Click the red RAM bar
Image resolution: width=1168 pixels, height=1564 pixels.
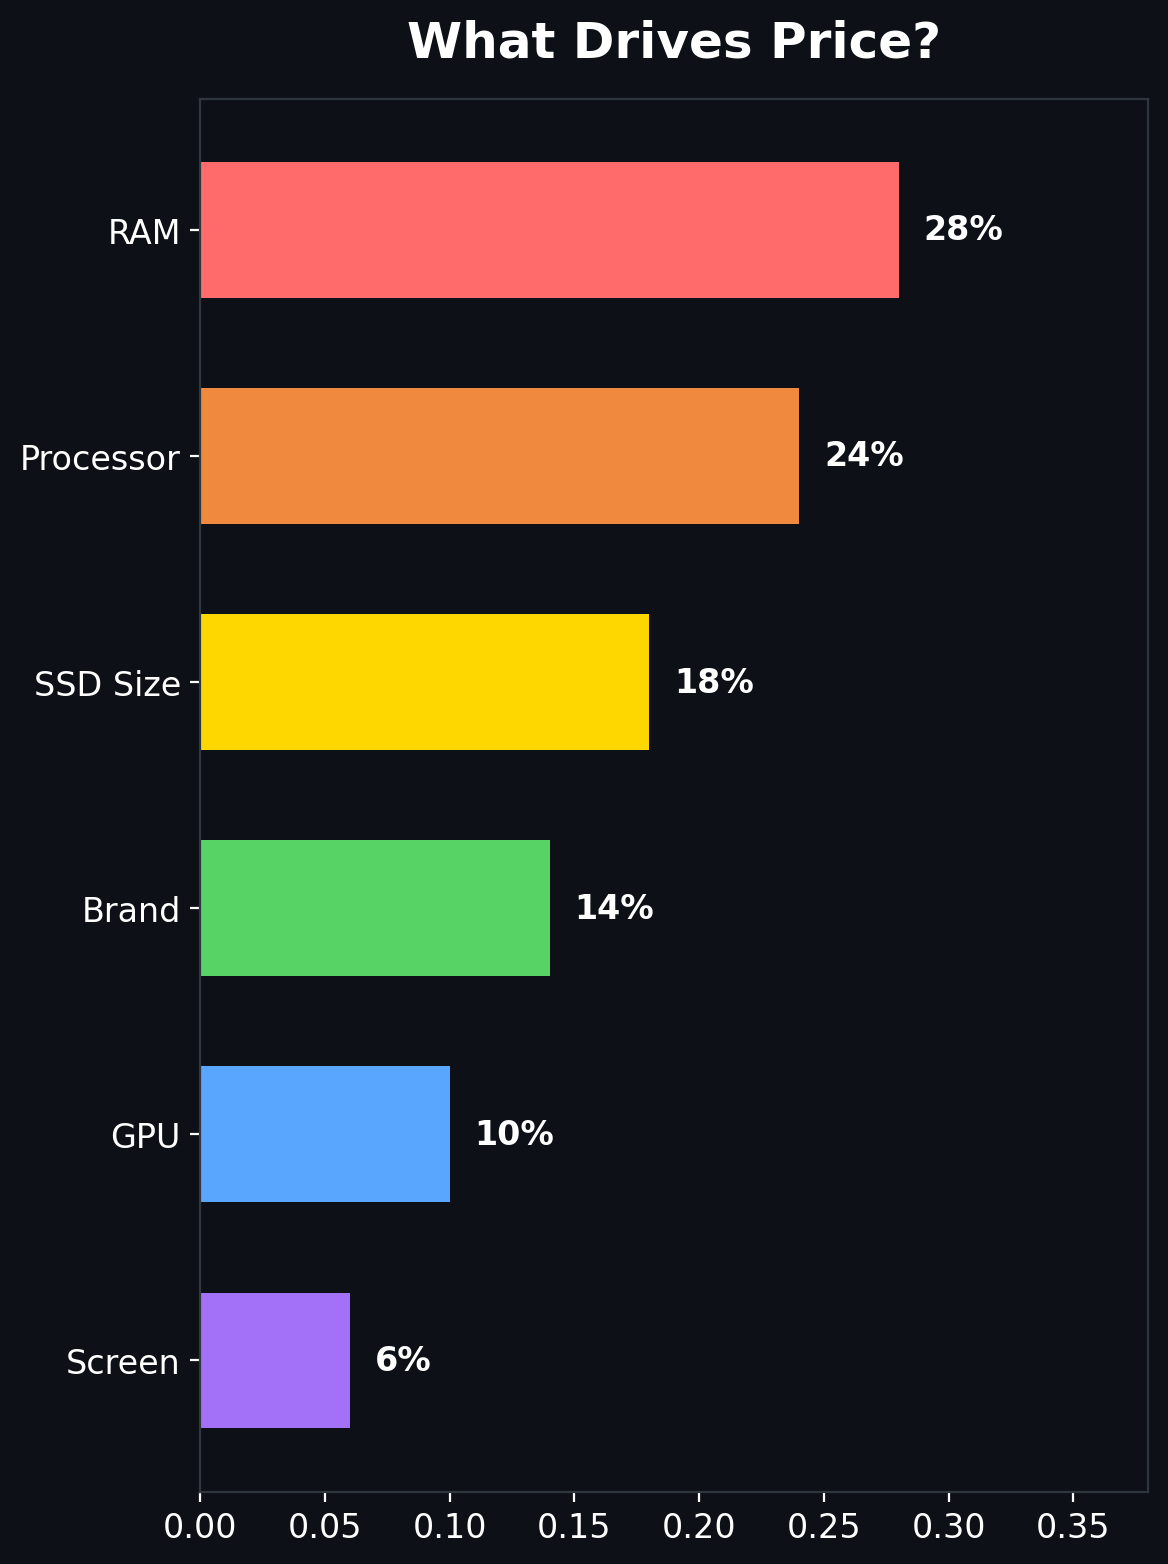click(x=549, y=230)
